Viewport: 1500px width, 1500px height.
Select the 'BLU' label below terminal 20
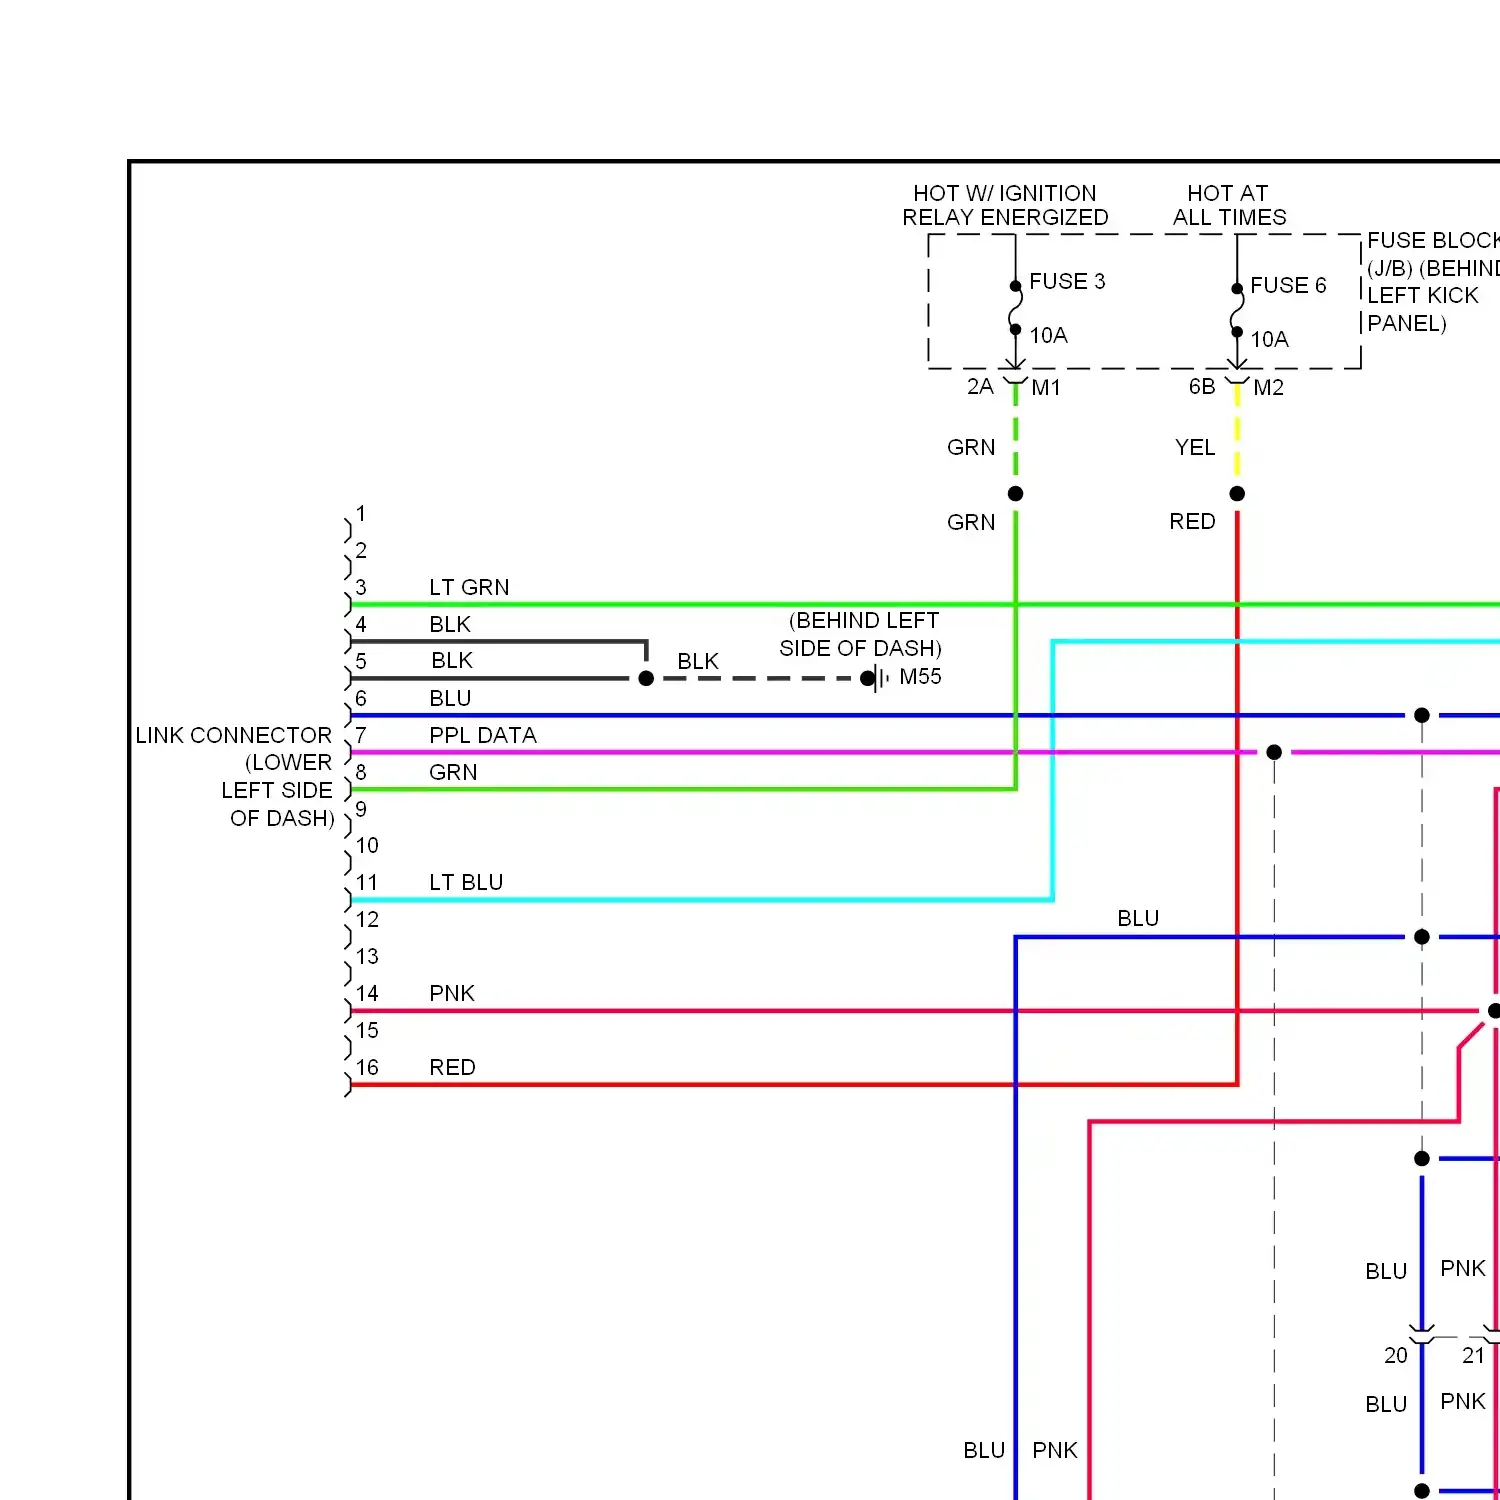pyautogui.click(x=1386, y=1404)
